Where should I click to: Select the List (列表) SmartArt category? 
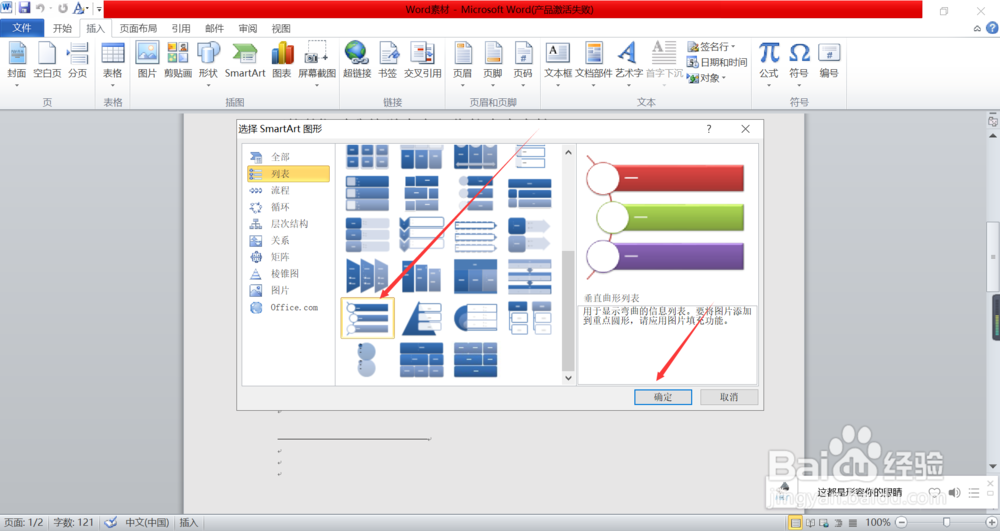288,173
